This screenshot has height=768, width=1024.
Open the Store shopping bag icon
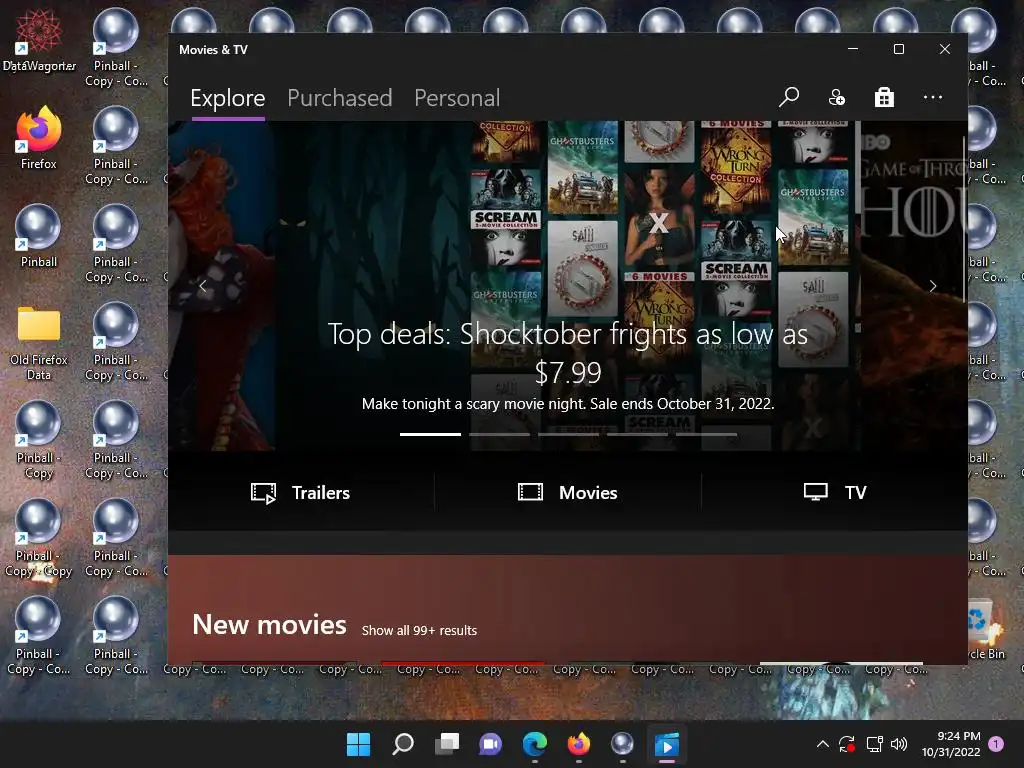[x=884, y=97]
